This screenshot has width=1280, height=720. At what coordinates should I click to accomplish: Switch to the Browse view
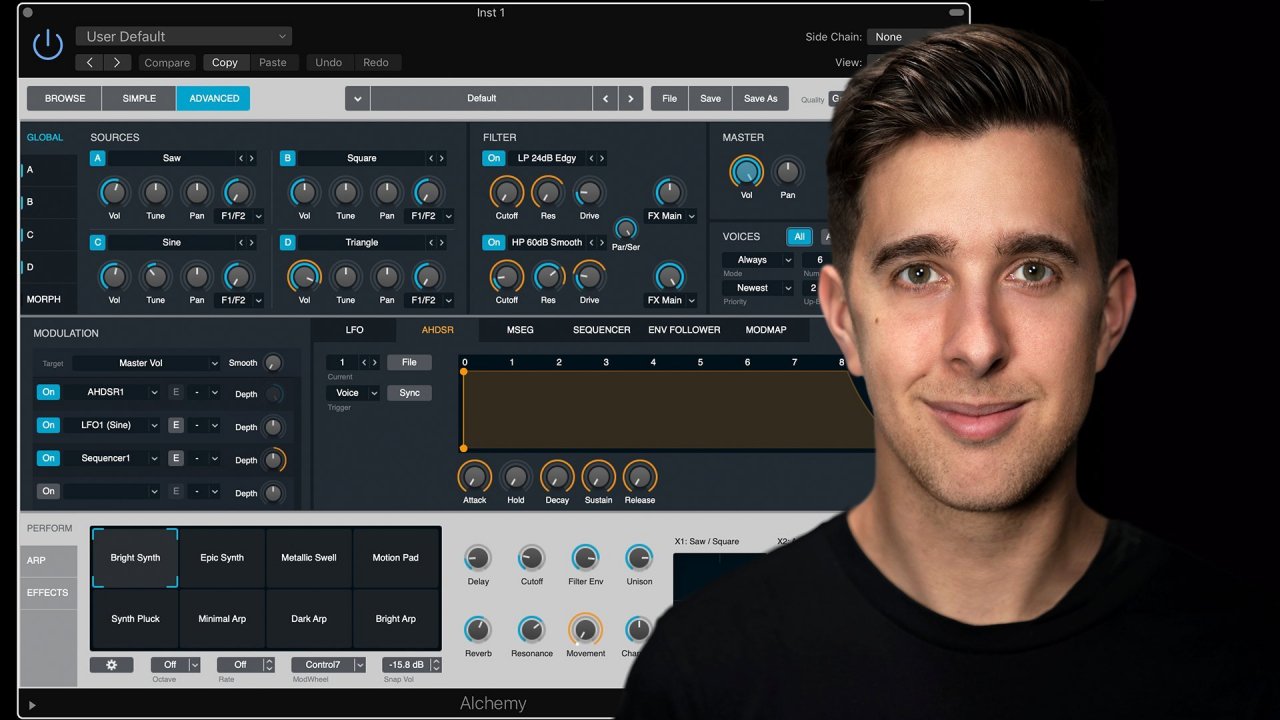tap(63, 98)
